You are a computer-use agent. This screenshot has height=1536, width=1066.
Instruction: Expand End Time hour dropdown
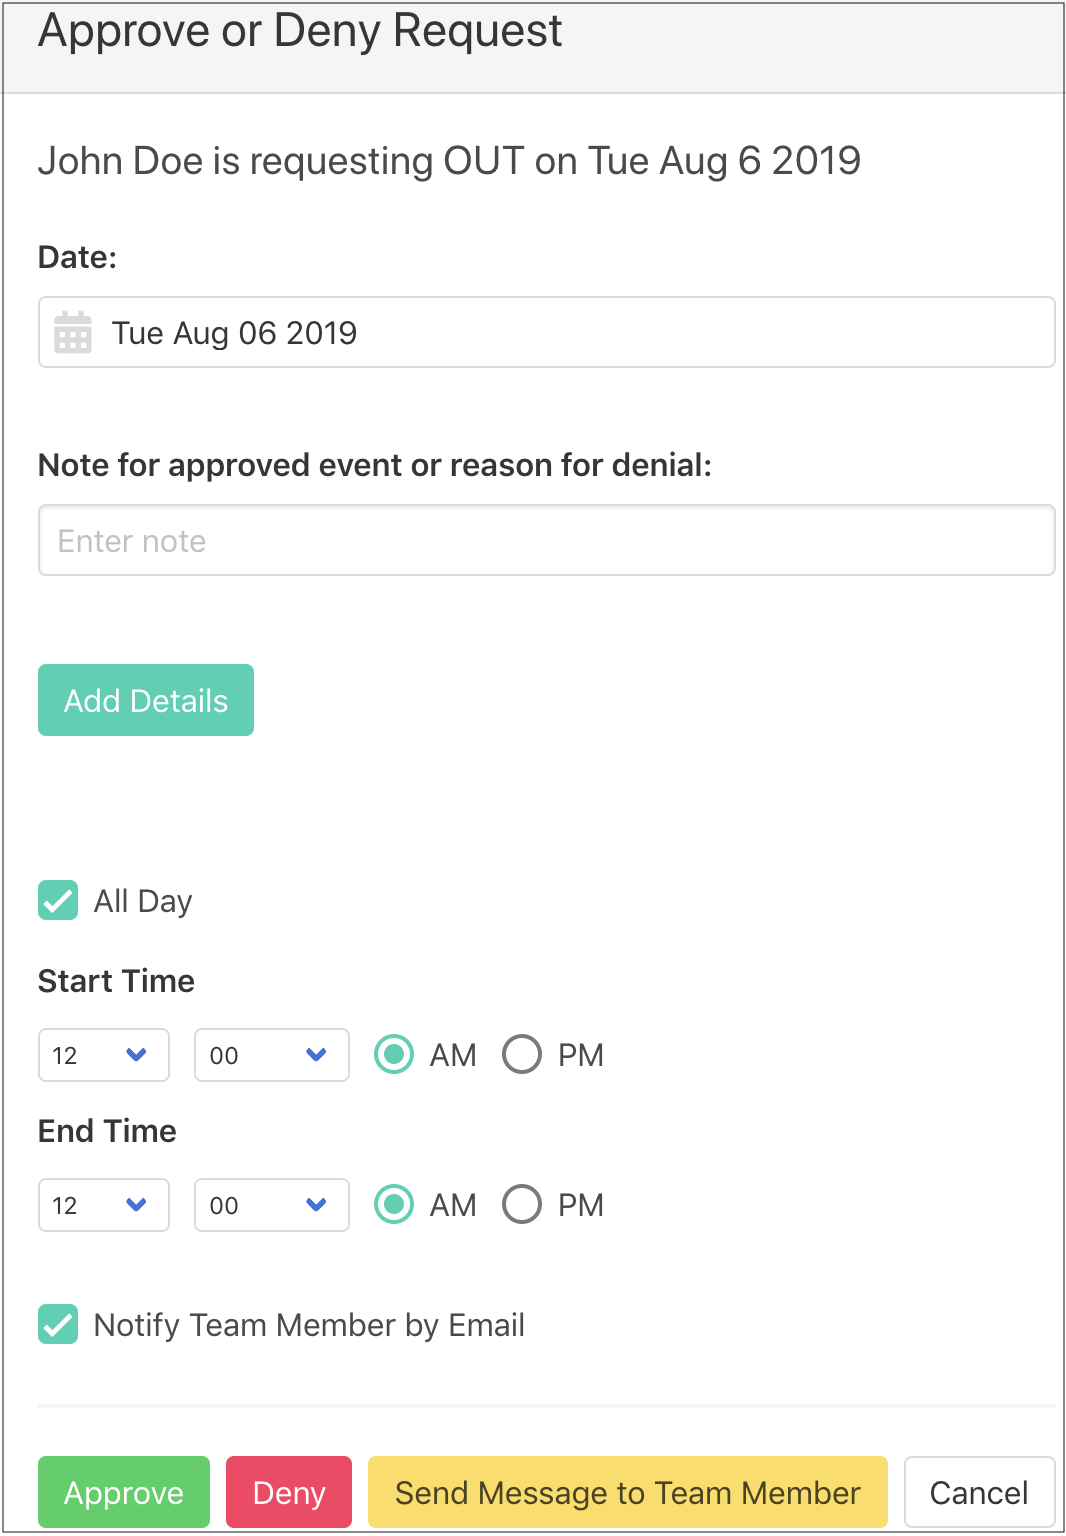[x=104, y=1205]
